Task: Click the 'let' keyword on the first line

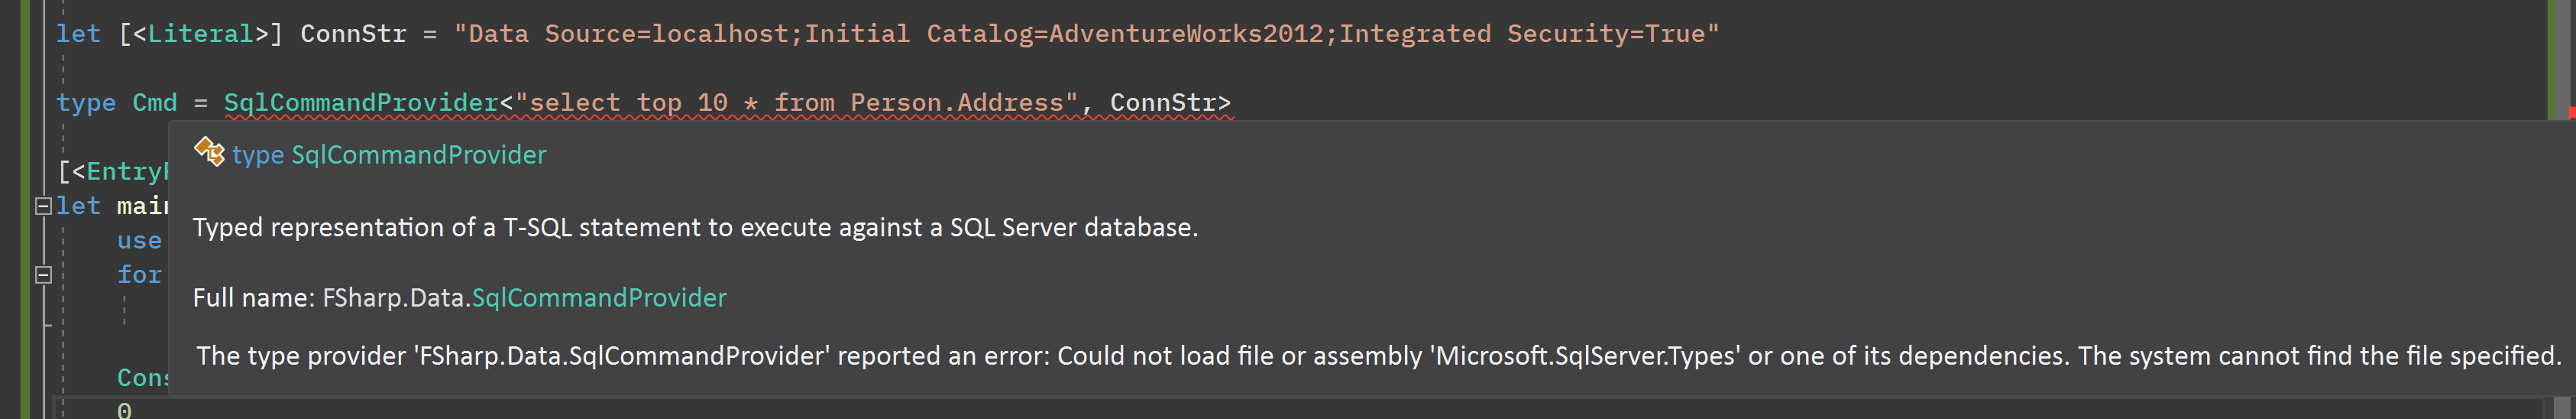Action: (78, 34)
